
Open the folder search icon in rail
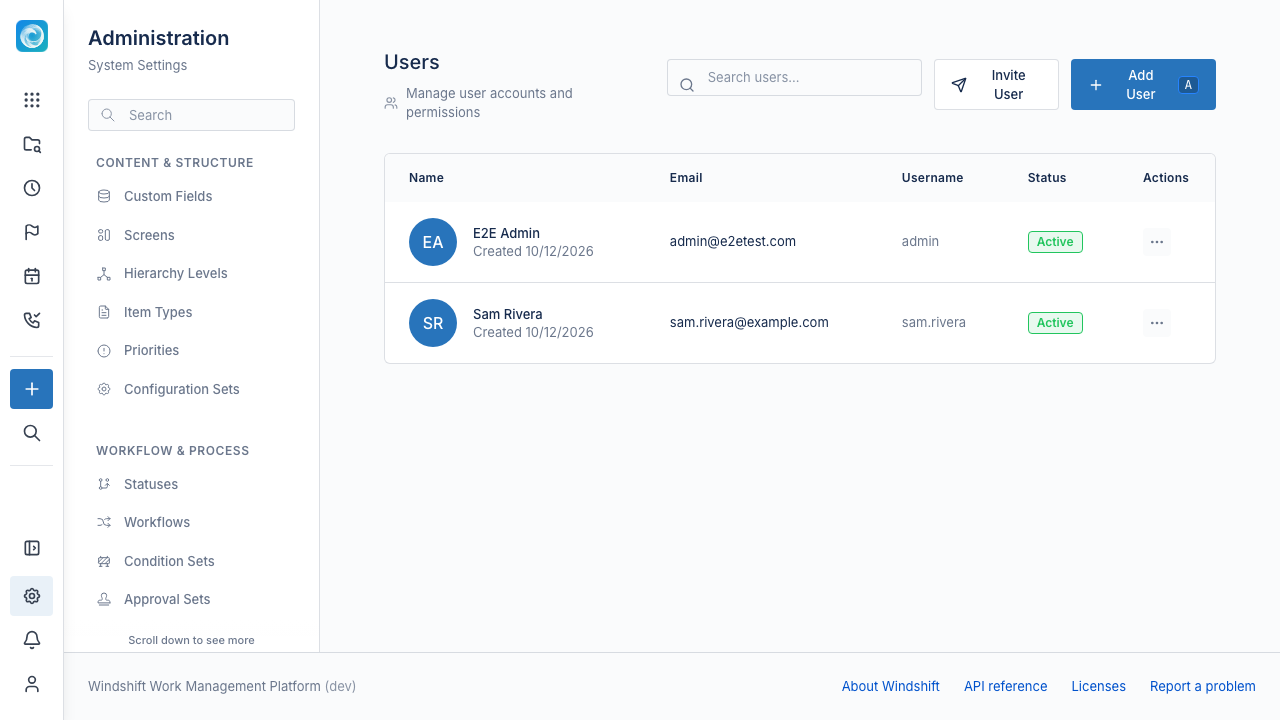pos(32,144)
